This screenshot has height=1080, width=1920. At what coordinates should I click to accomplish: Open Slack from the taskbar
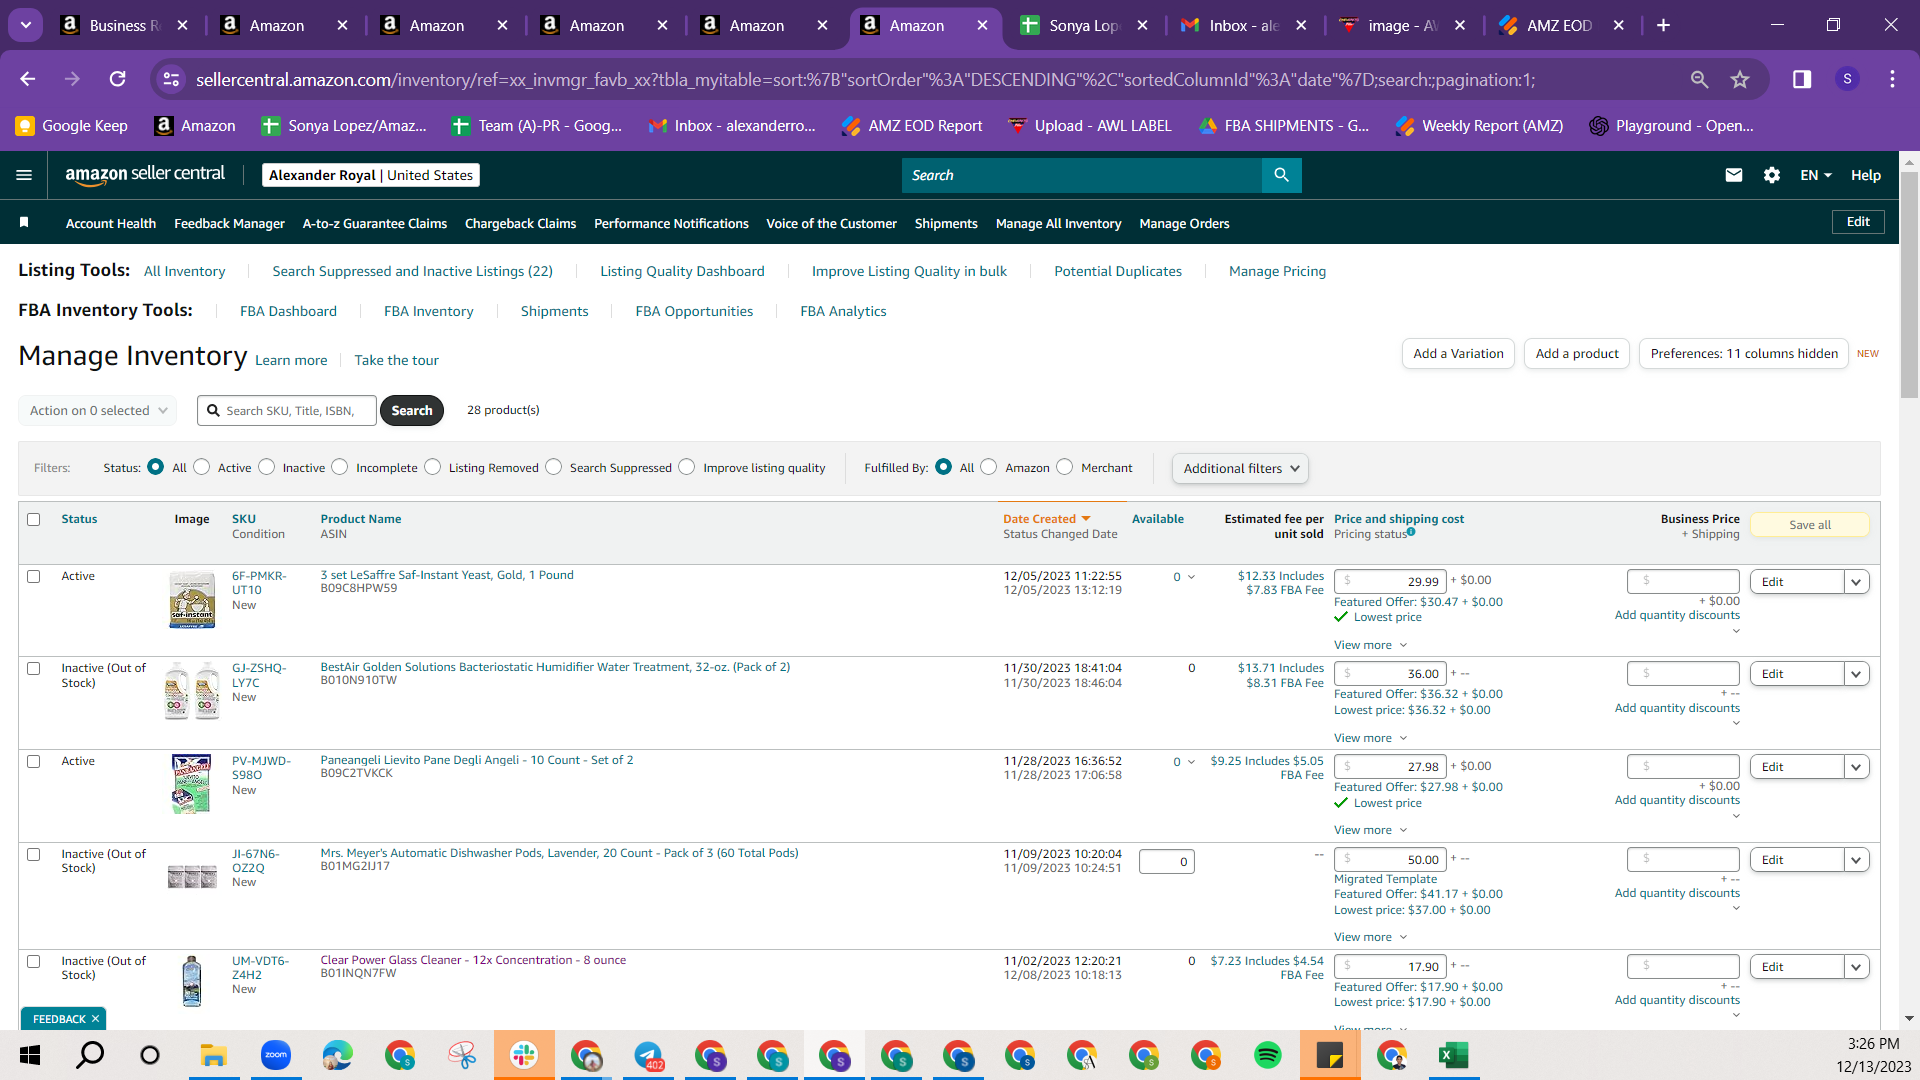tap(523, 1055)
